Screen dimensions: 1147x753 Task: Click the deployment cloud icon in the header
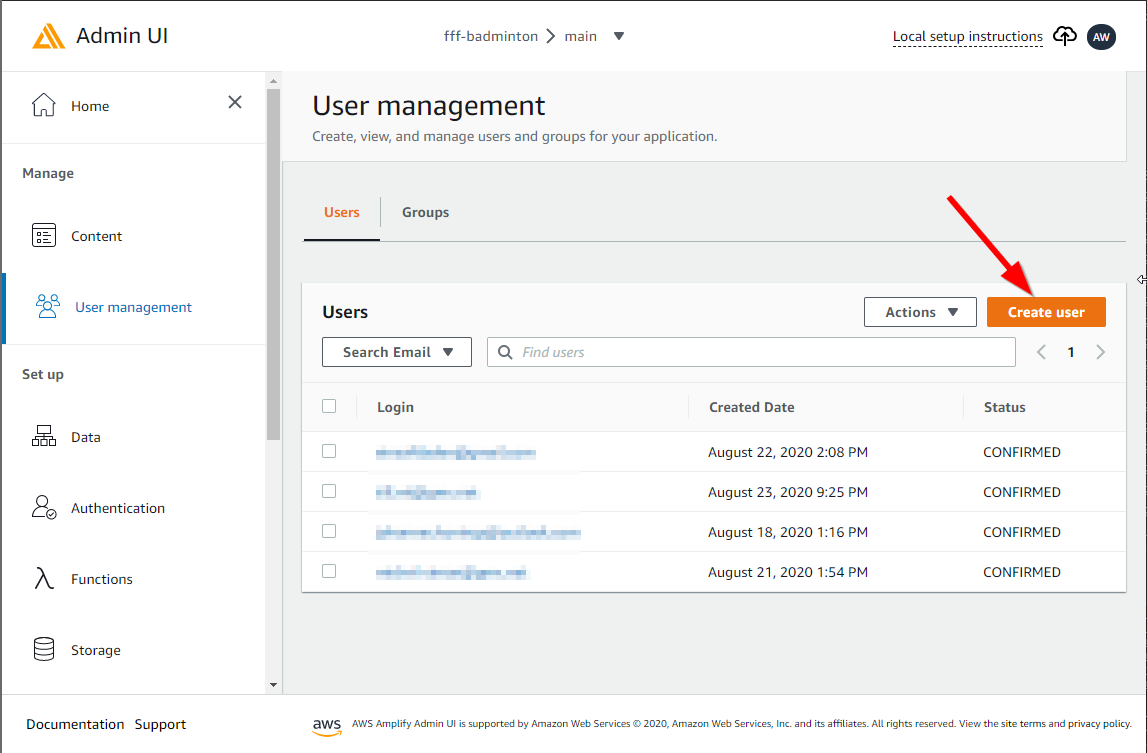tap(1064, 36)
